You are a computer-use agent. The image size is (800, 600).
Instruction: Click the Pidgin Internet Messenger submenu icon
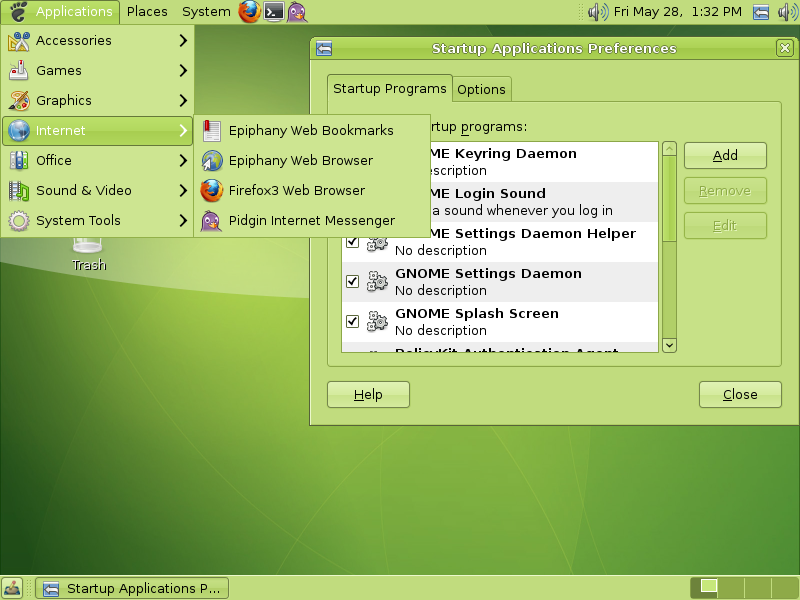(x=212, y=220)
